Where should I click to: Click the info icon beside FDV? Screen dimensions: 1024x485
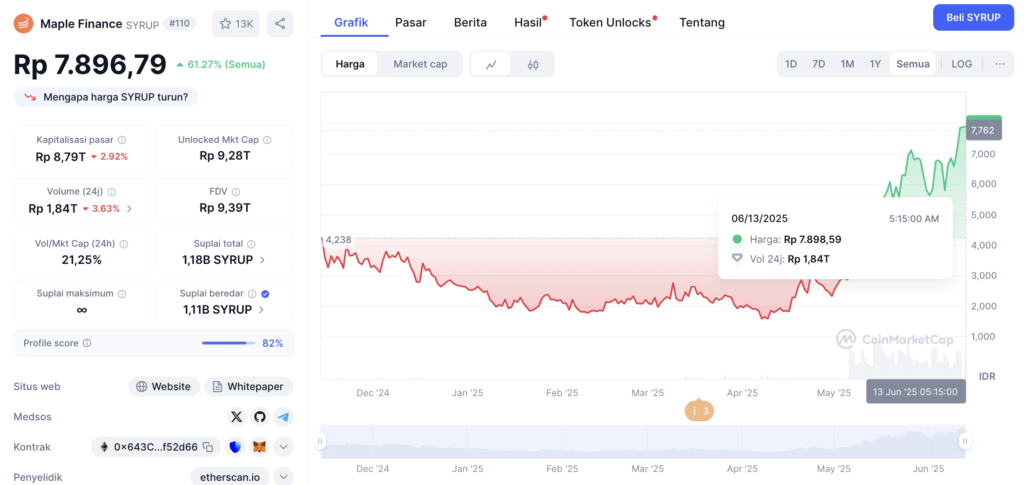236,192
